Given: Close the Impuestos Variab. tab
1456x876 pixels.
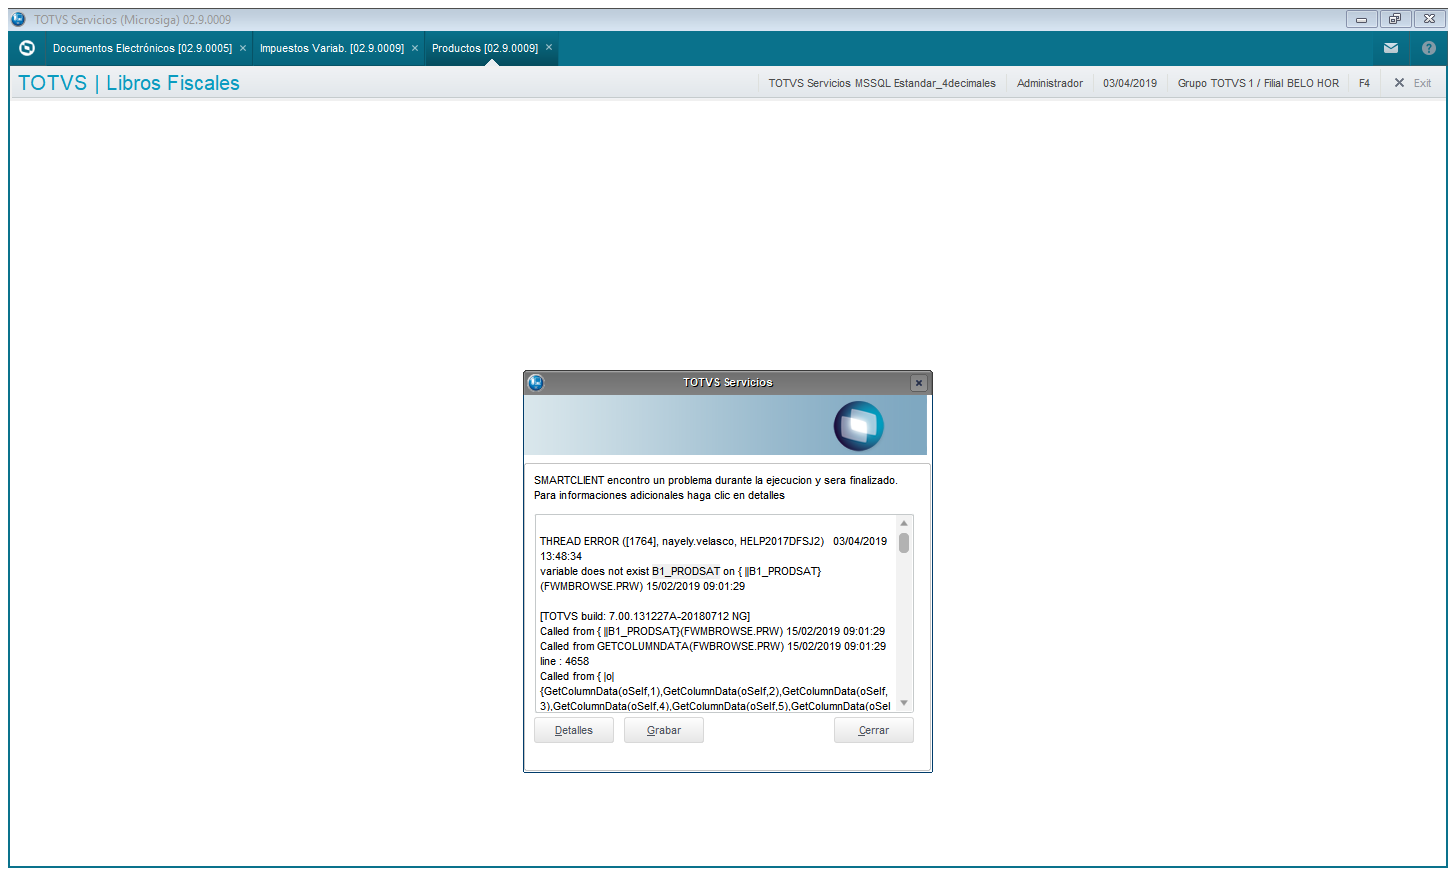Looking at the screenshot, I should coord(415,48).
